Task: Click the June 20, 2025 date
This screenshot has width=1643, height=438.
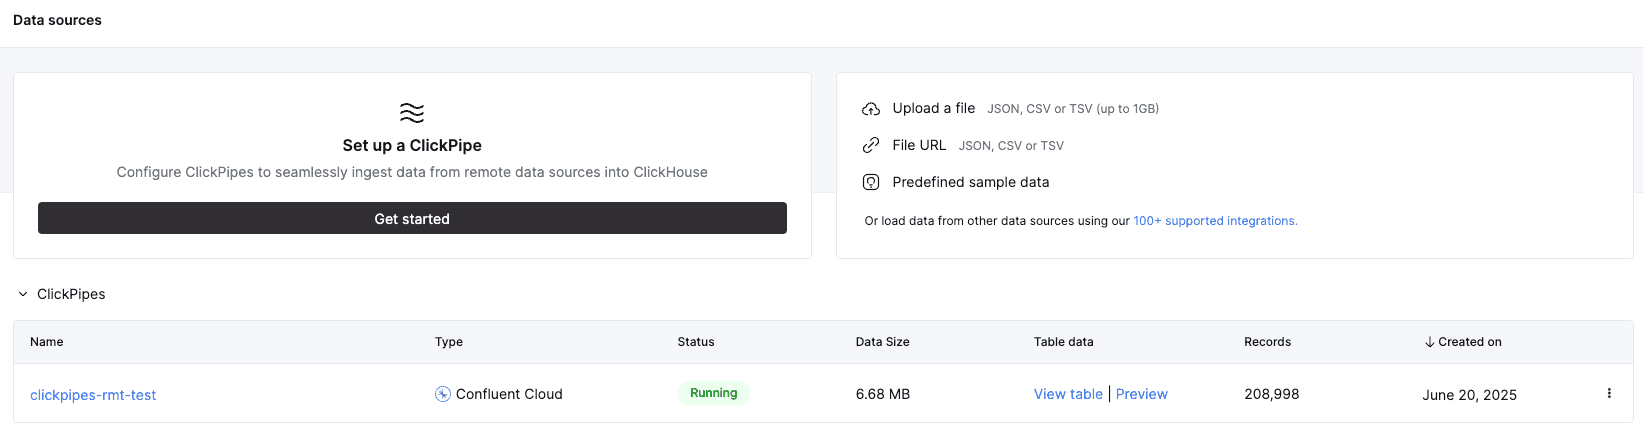Action: pos(1470,395)
